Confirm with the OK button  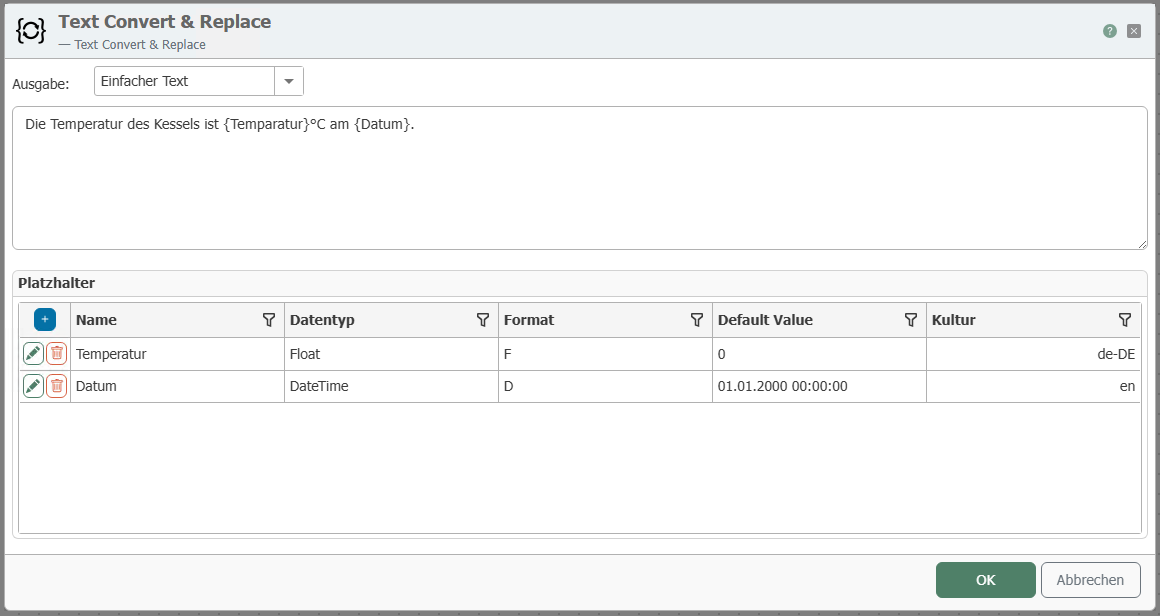pyautogui.click(x=985, y=580)
